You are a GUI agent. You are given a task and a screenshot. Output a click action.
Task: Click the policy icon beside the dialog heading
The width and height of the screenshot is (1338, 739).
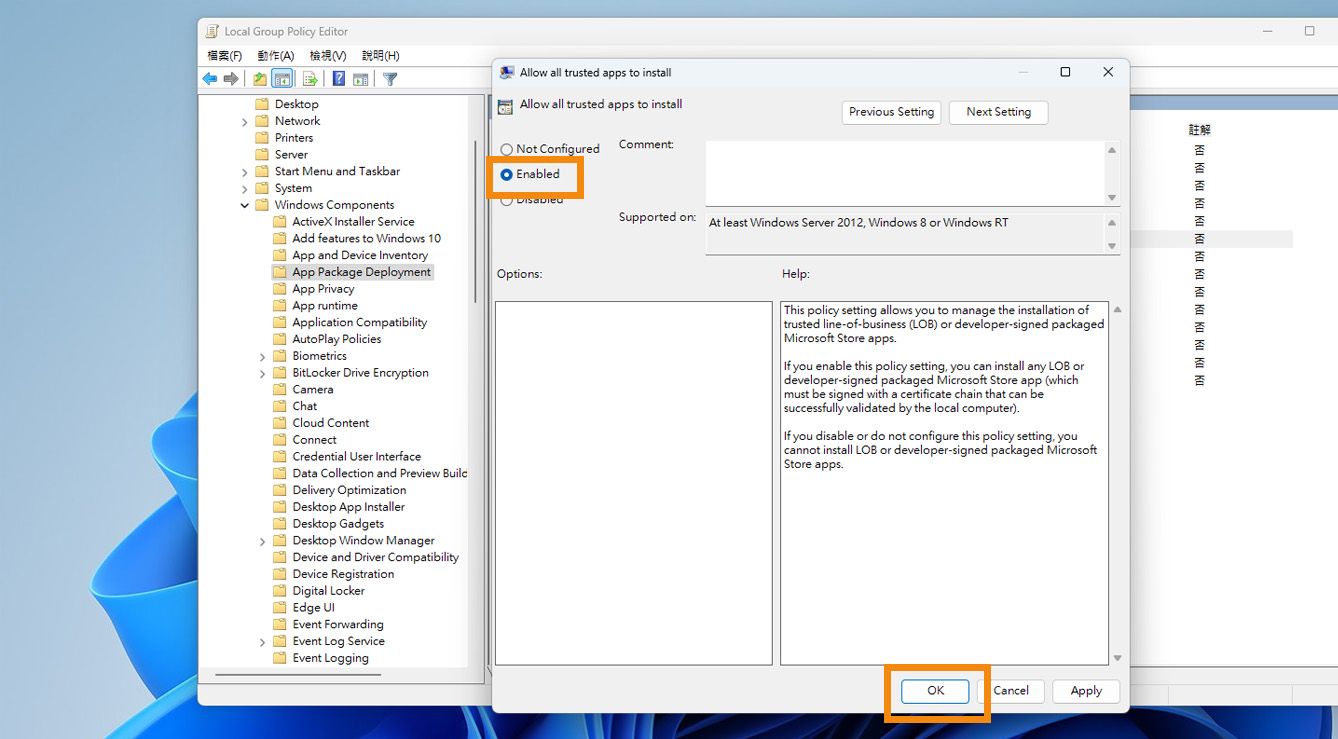tap(505, 106)
